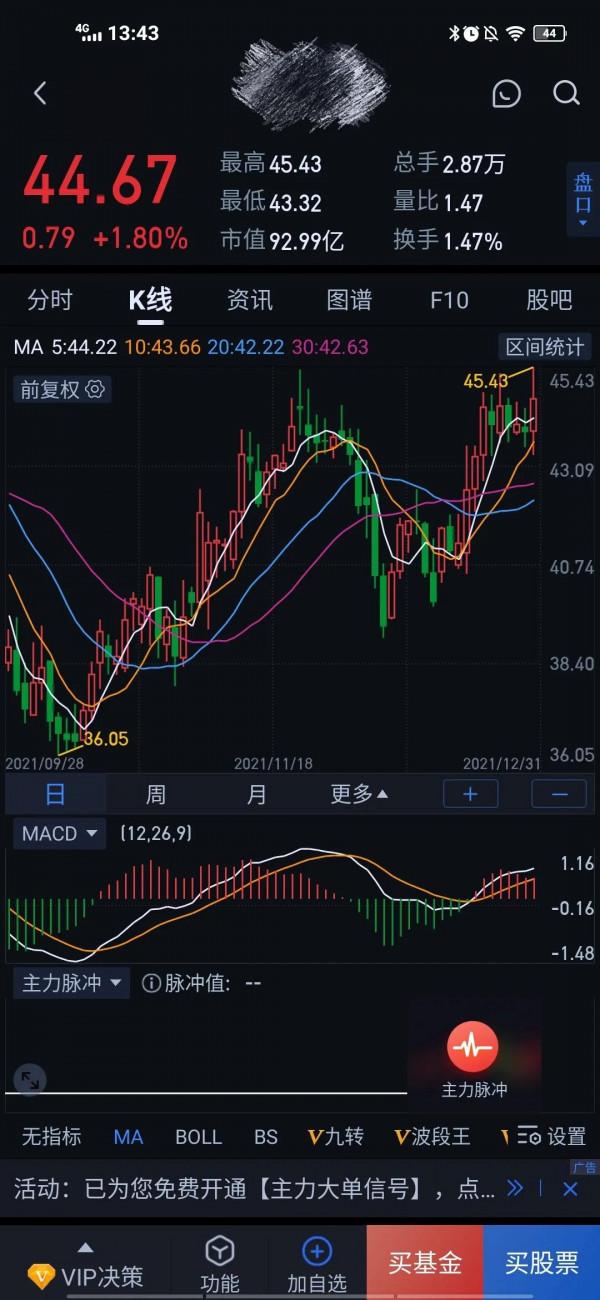The width and height of the screenshot is (600, 1300).
Task: Tap the 36.05 low marker on chart
Action: click(x=105, y=739)
